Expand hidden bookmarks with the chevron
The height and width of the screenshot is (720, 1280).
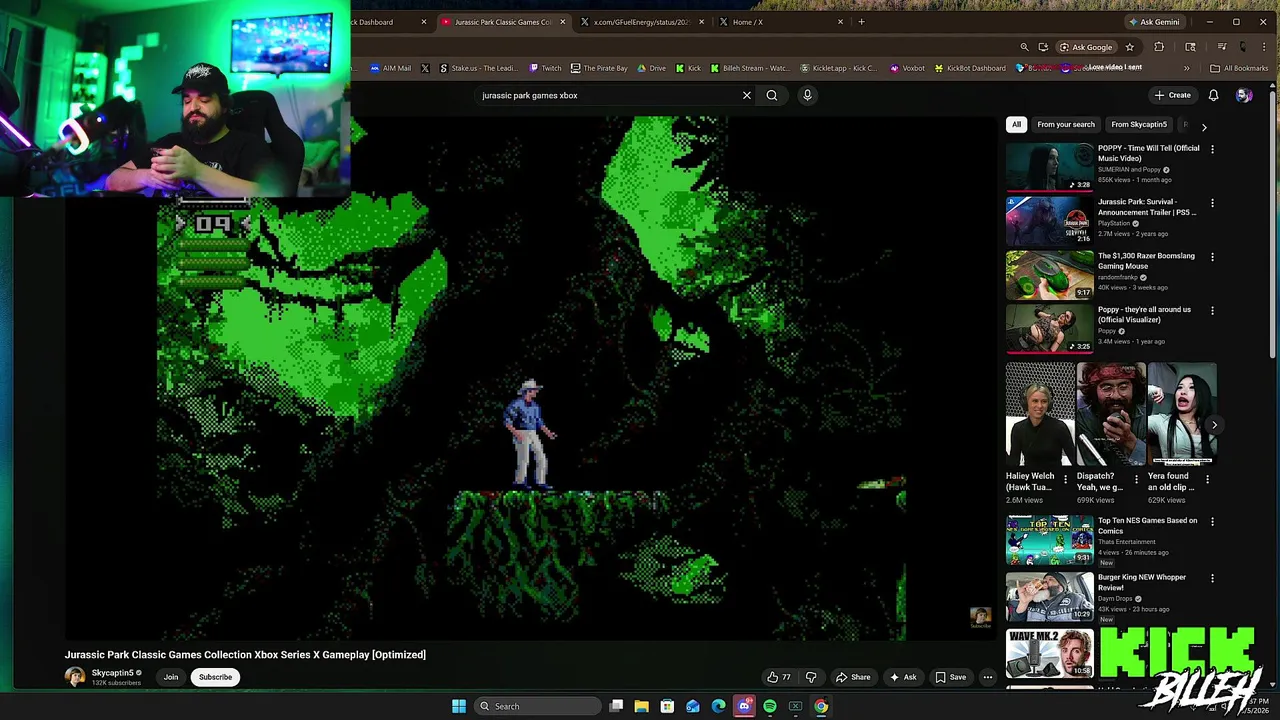(1186, 68)
